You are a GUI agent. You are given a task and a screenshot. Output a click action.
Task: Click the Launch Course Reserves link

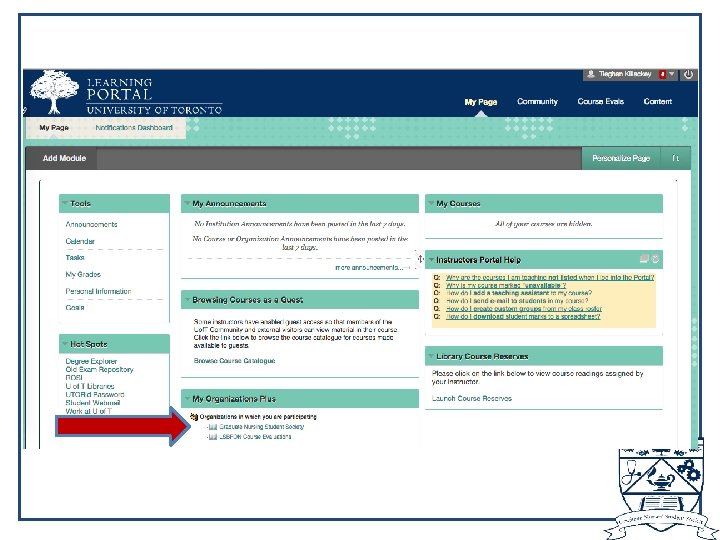coord(472,399)
